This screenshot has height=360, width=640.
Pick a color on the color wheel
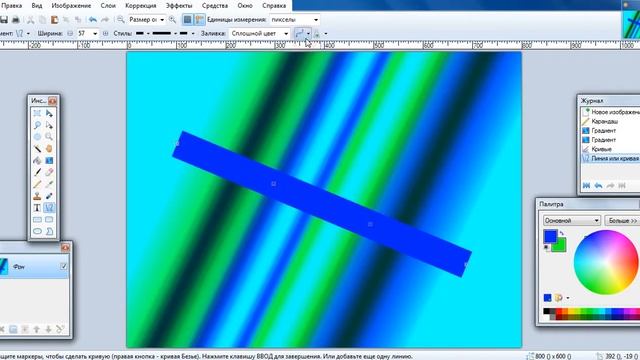[x=606, y=262]
